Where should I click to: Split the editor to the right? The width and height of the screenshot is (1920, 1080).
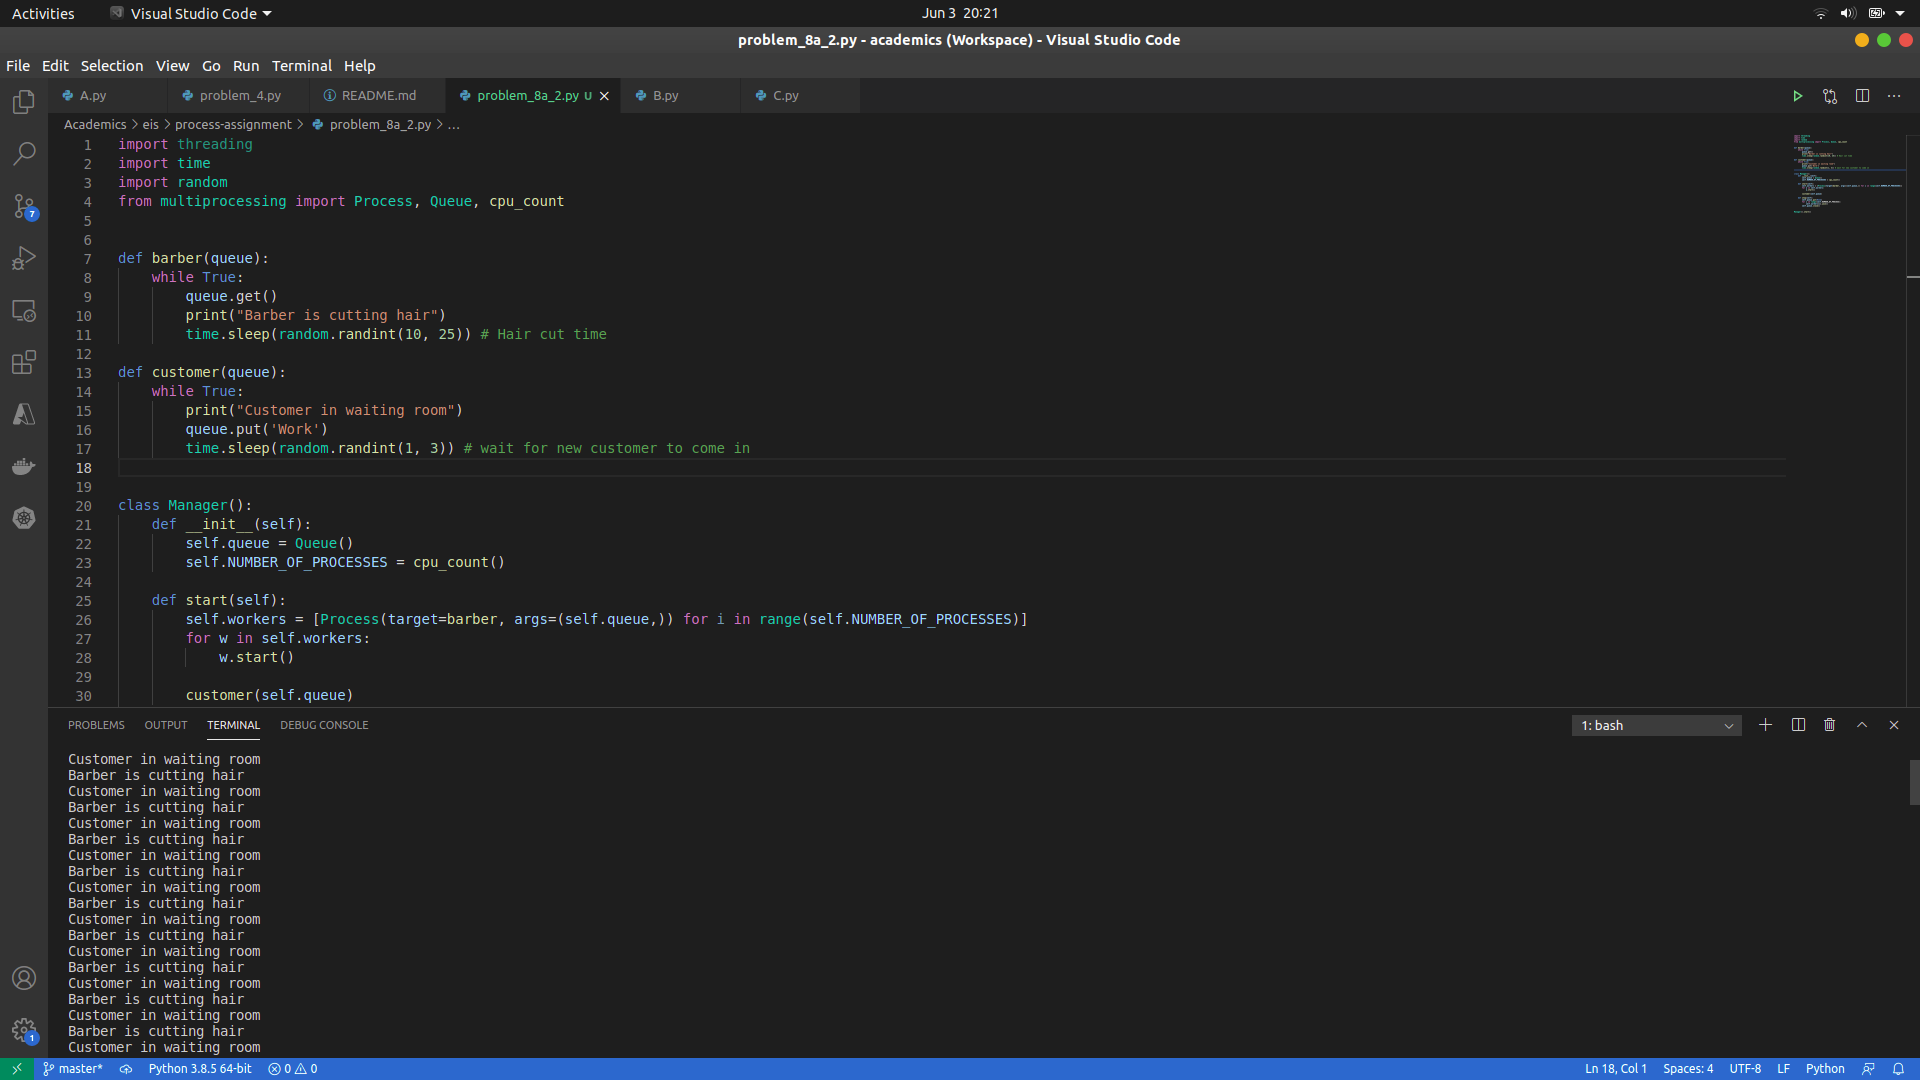pyautogui.click(x=1862, y=96)
